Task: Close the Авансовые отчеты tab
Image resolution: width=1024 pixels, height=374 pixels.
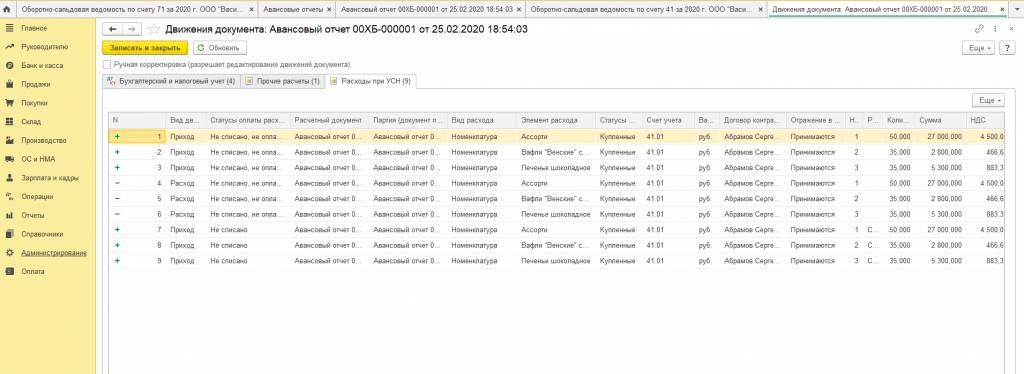Action: pyautogui.click(x=328, y=9)
